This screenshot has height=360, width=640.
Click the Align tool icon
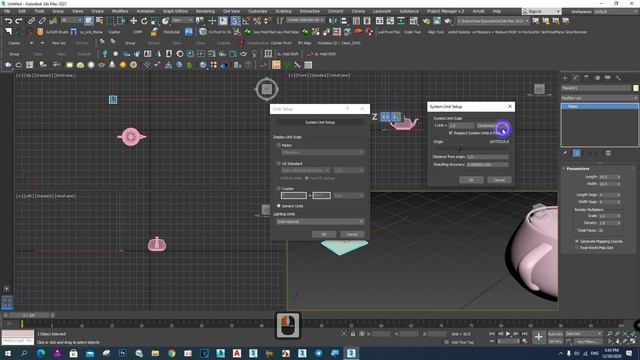coord(344,21)
